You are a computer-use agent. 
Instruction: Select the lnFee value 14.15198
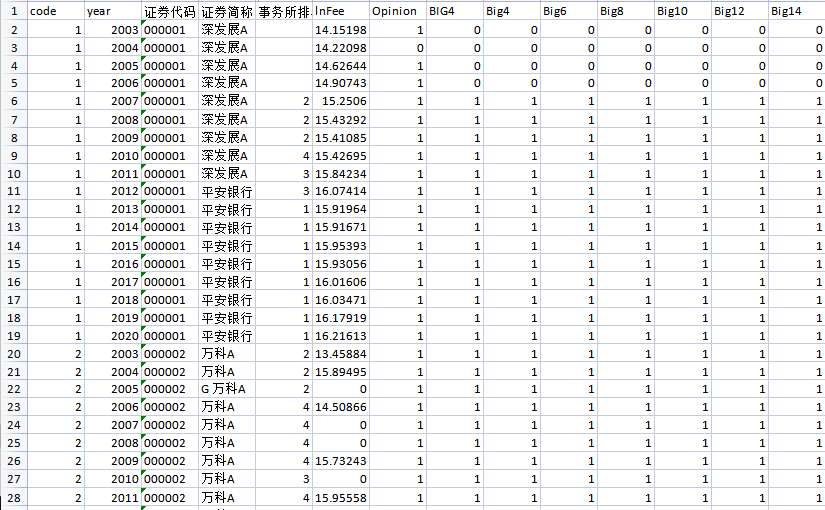[340, 30]
